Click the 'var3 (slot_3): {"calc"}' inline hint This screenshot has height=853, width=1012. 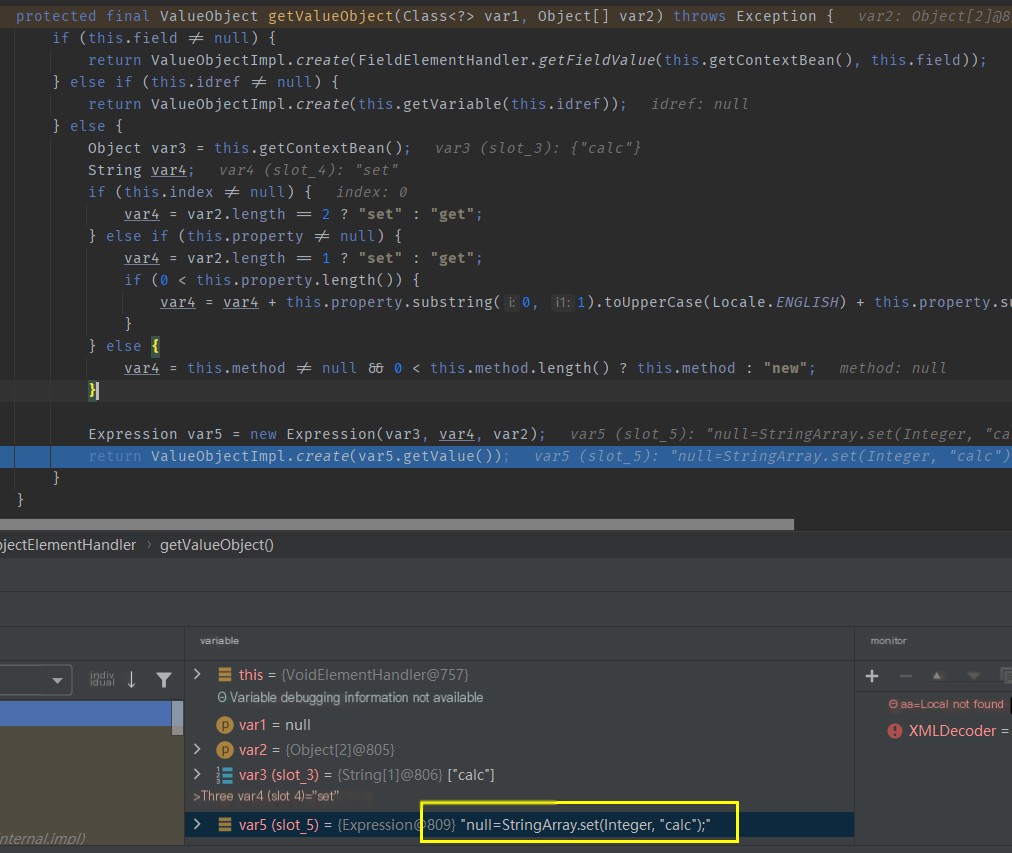(x=538, y=148)
